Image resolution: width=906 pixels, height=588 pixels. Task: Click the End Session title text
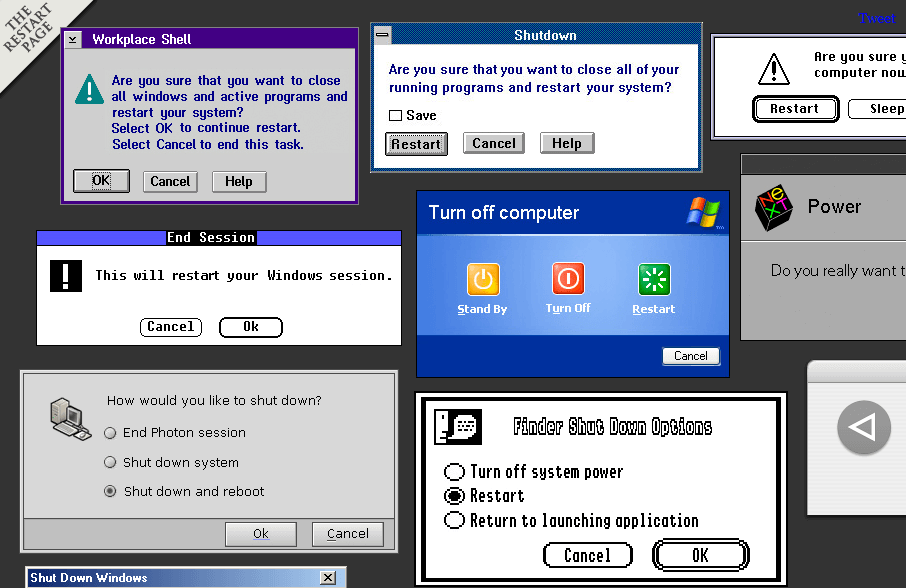211,237
